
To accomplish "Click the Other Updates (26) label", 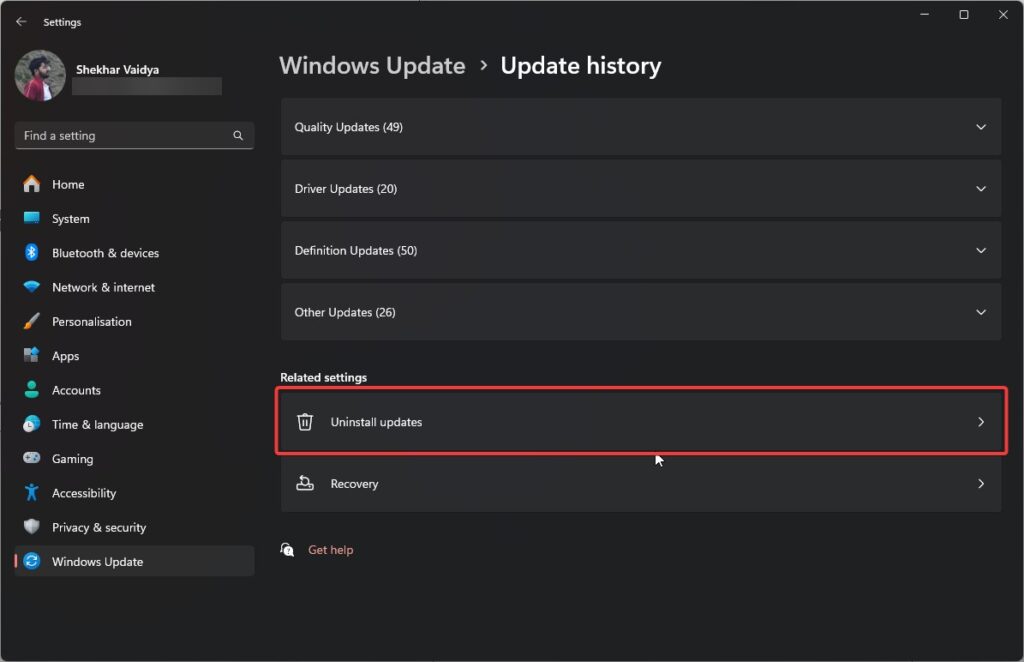I will click(345, 312).
